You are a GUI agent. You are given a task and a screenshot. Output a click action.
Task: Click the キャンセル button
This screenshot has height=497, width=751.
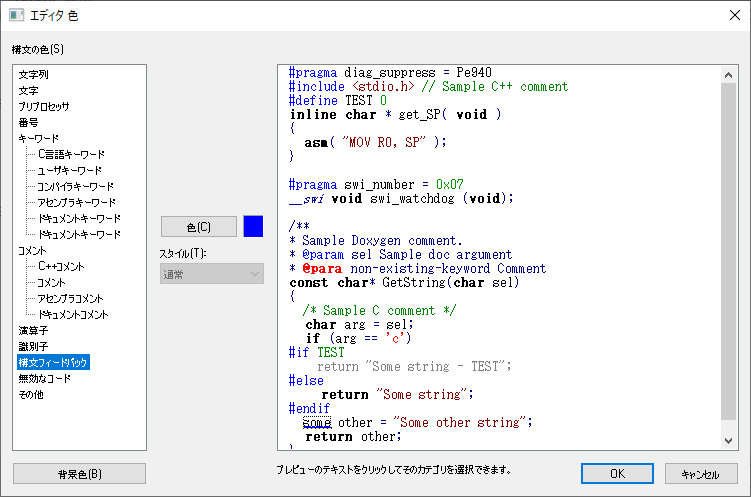click(x=699, y=473)
